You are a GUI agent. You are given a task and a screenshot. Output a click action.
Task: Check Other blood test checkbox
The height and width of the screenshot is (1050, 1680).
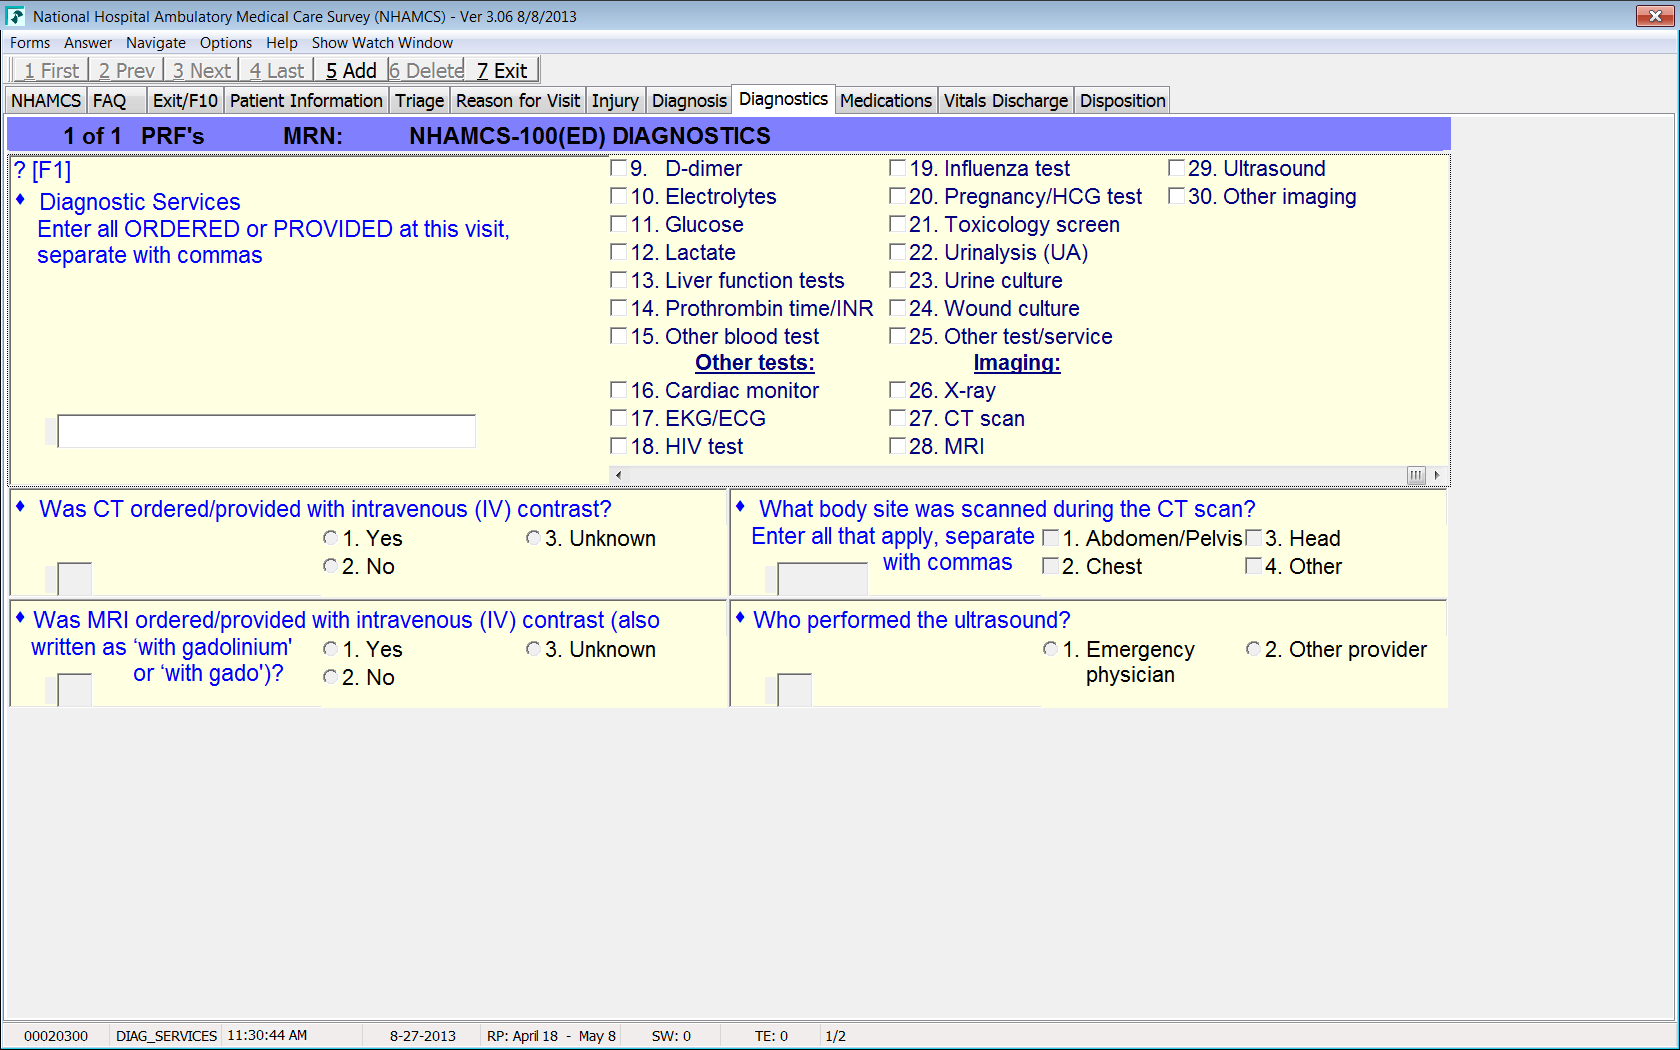tap(619, 336)
